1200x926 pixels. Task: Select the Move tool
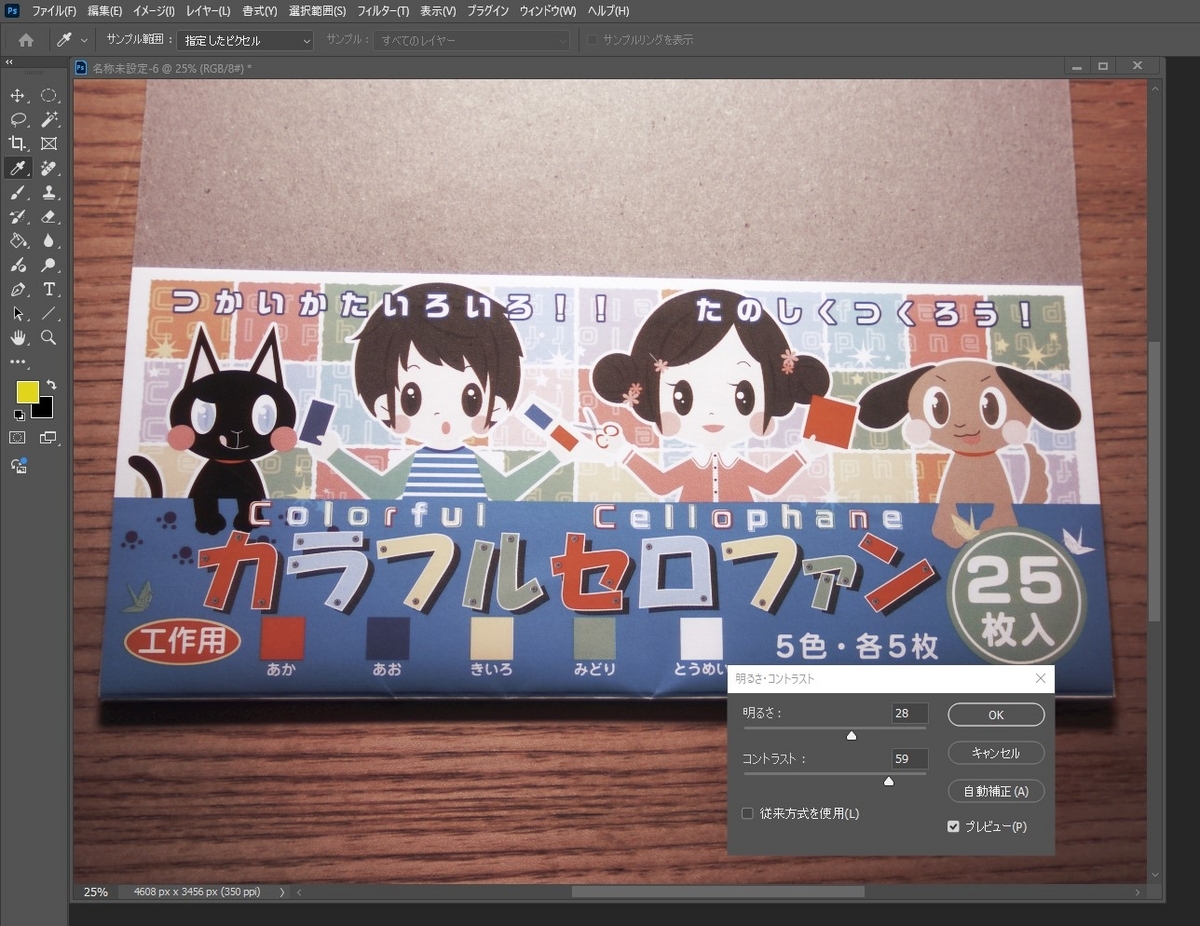(17, 96)
